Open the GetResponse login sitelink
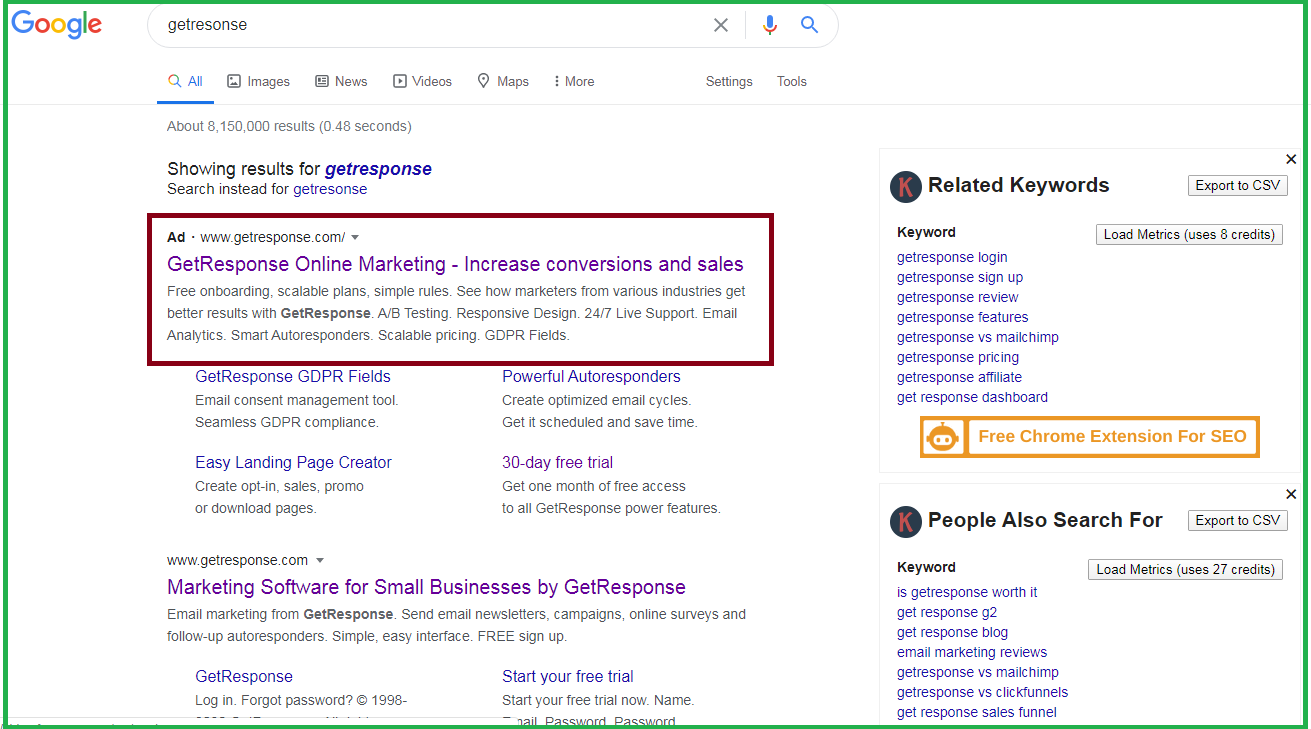1311x729 pixels. point(244,677)
